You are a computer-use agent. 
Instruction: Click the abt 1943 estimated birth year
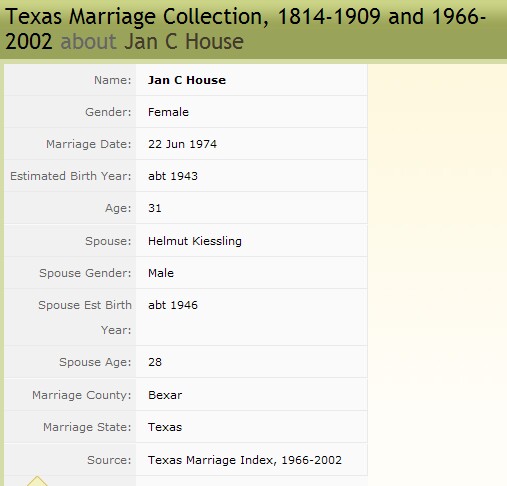point(173,176)
